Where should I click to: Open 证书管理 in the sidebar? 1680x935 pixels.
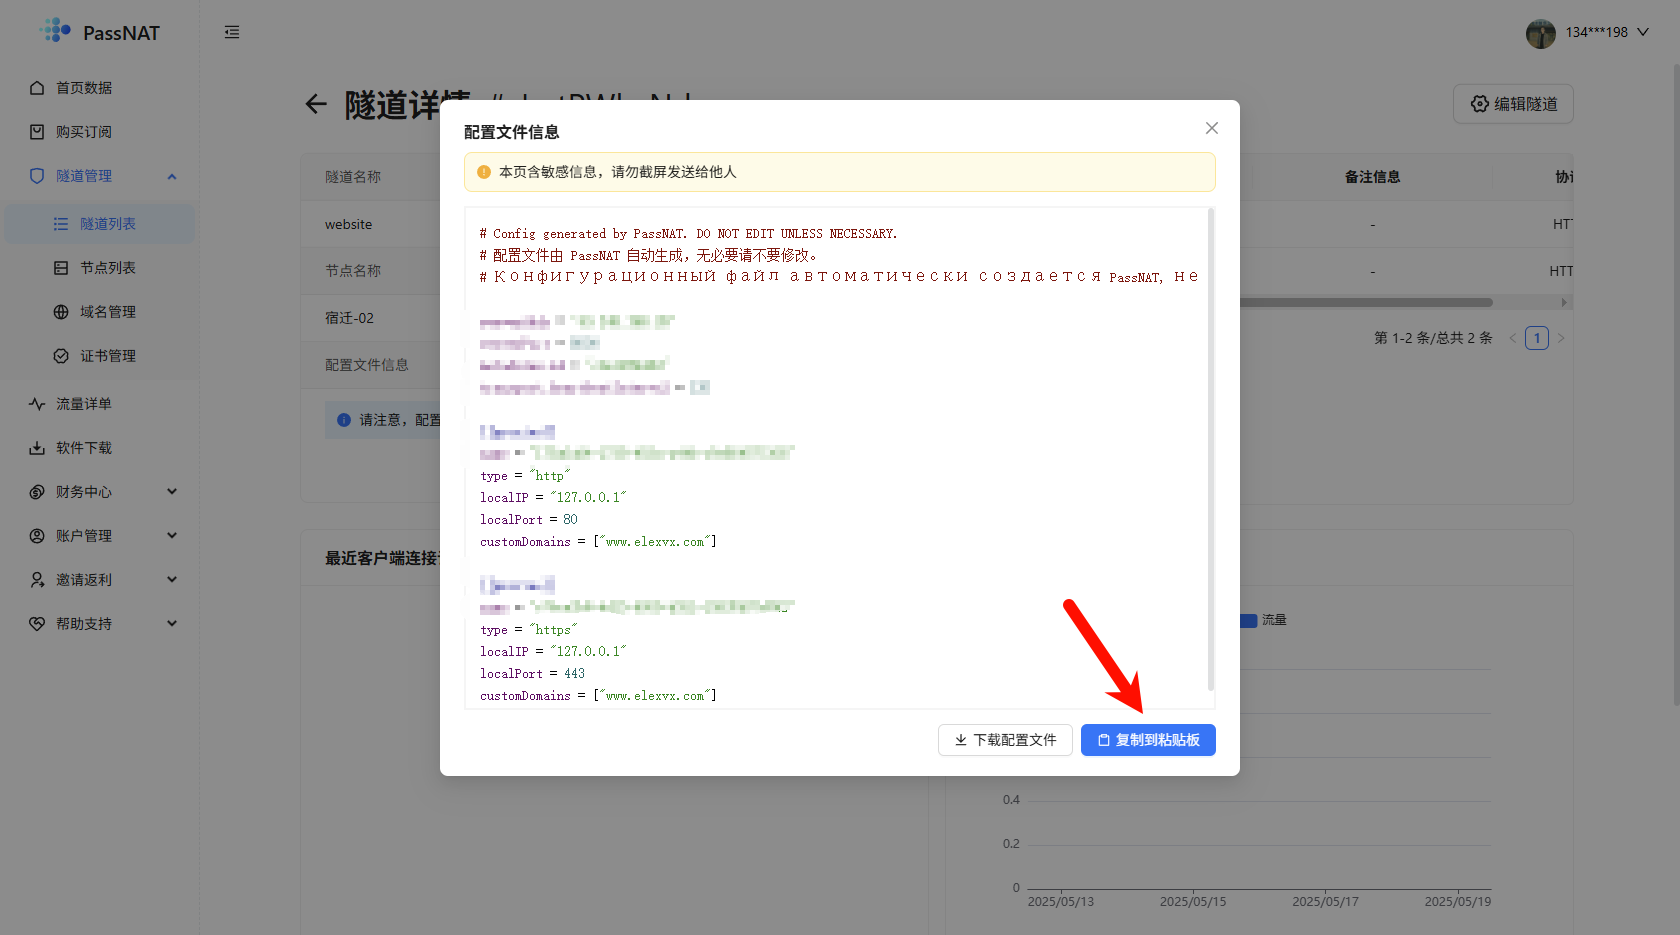pos(108,356)
